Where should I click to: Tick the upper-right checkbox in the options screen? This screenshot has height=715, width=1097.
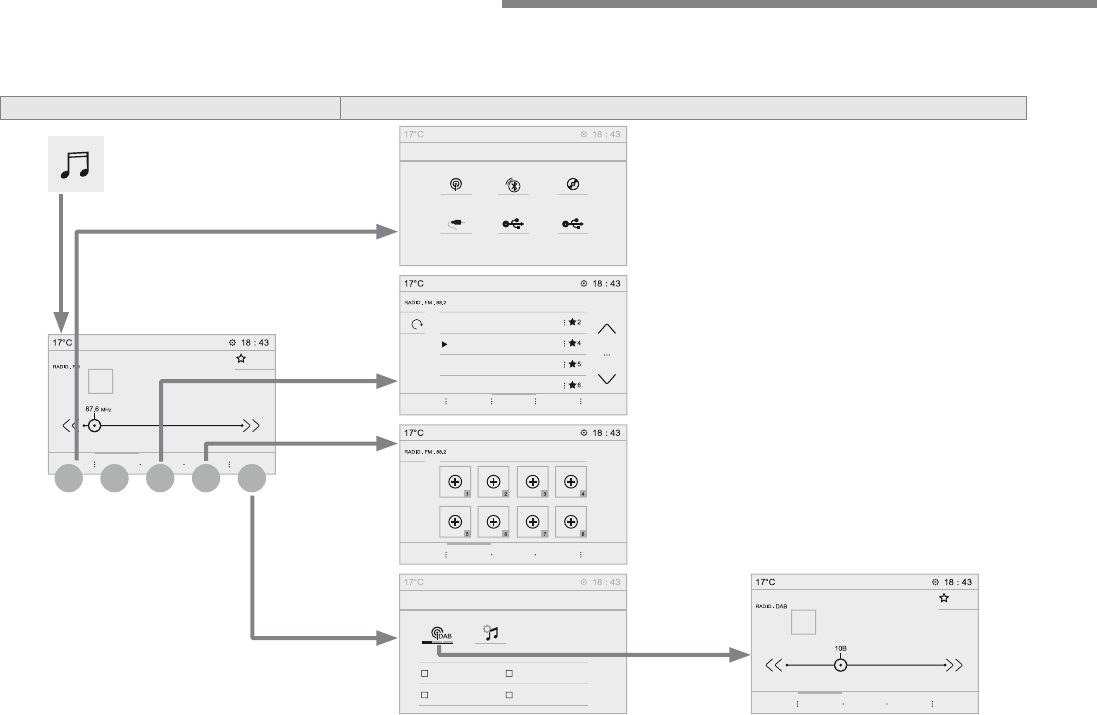pyautogui.click(x=509, y=674)
